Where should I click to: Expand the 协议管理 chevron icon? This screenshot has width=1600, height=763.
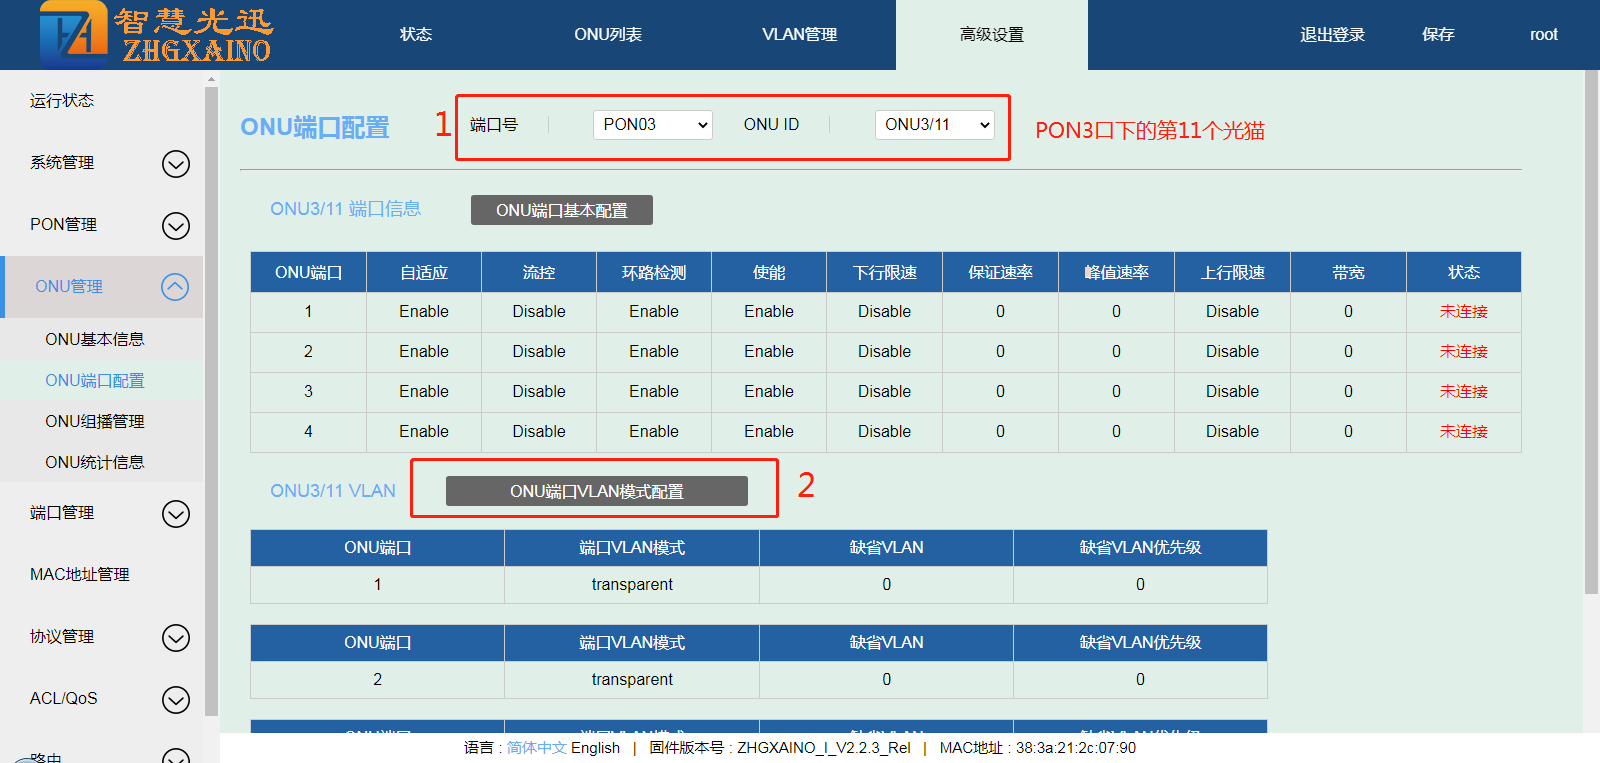click(x=176, y=638)
